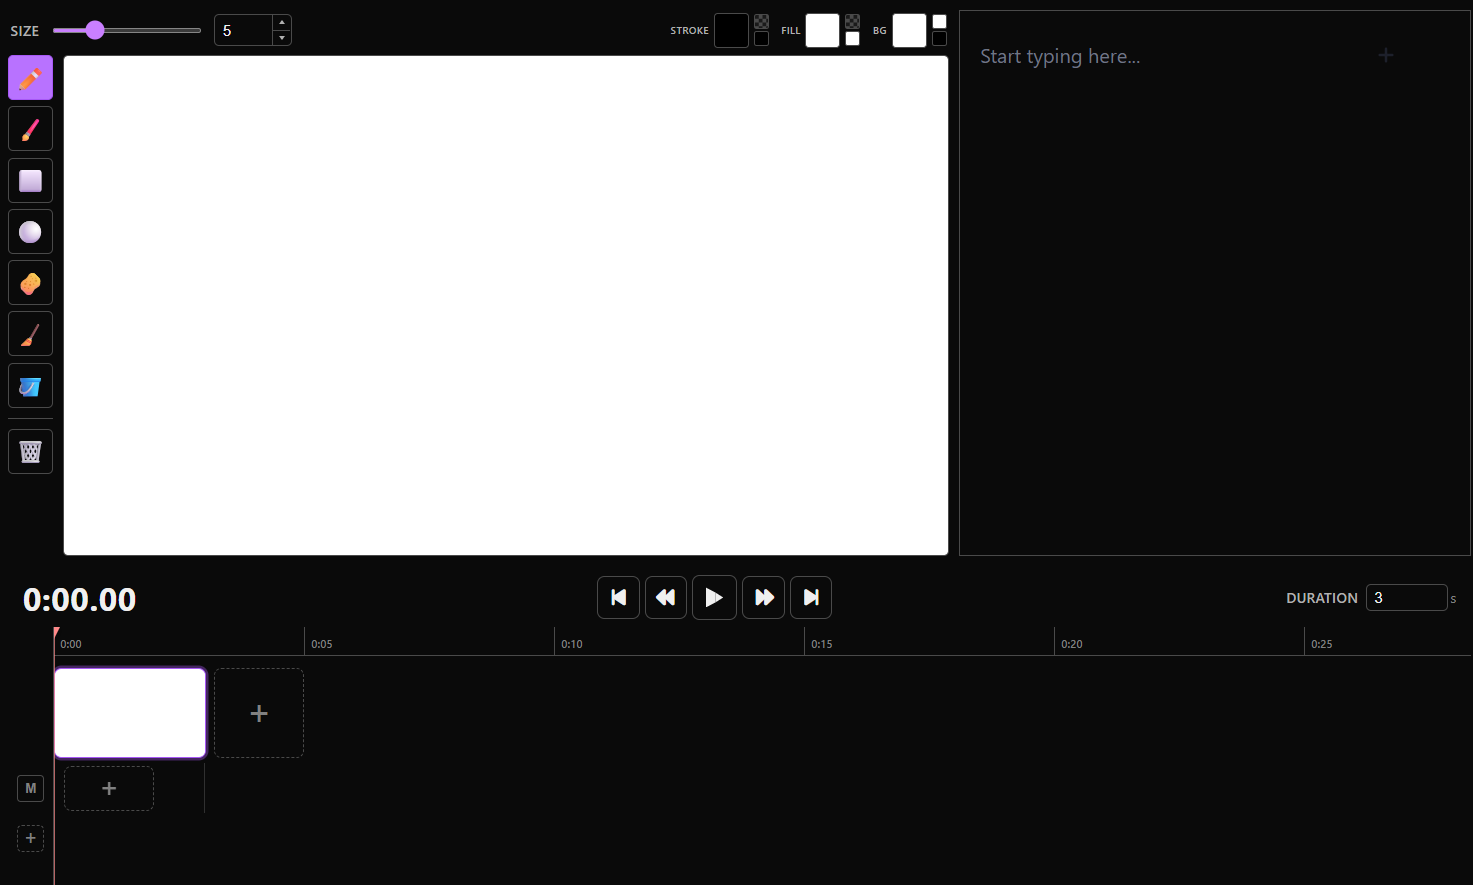Rewind one frame backward

[666, 597]
